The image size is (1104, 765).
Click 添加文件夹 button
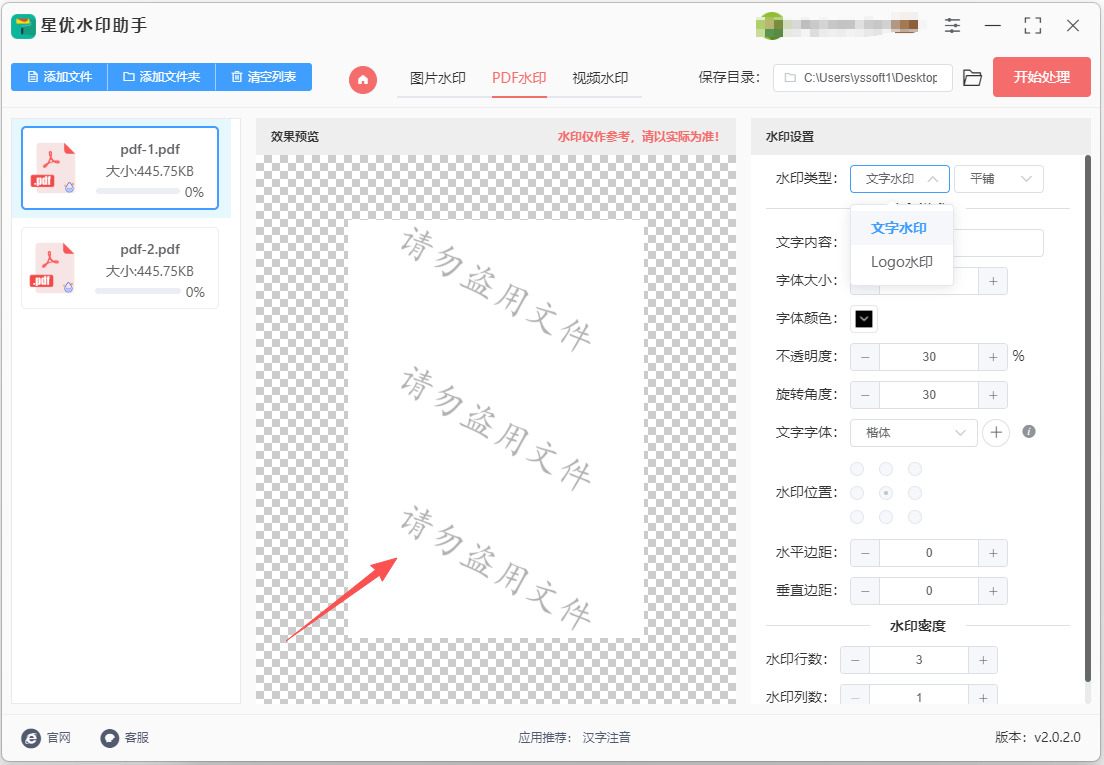coord(161,77)
